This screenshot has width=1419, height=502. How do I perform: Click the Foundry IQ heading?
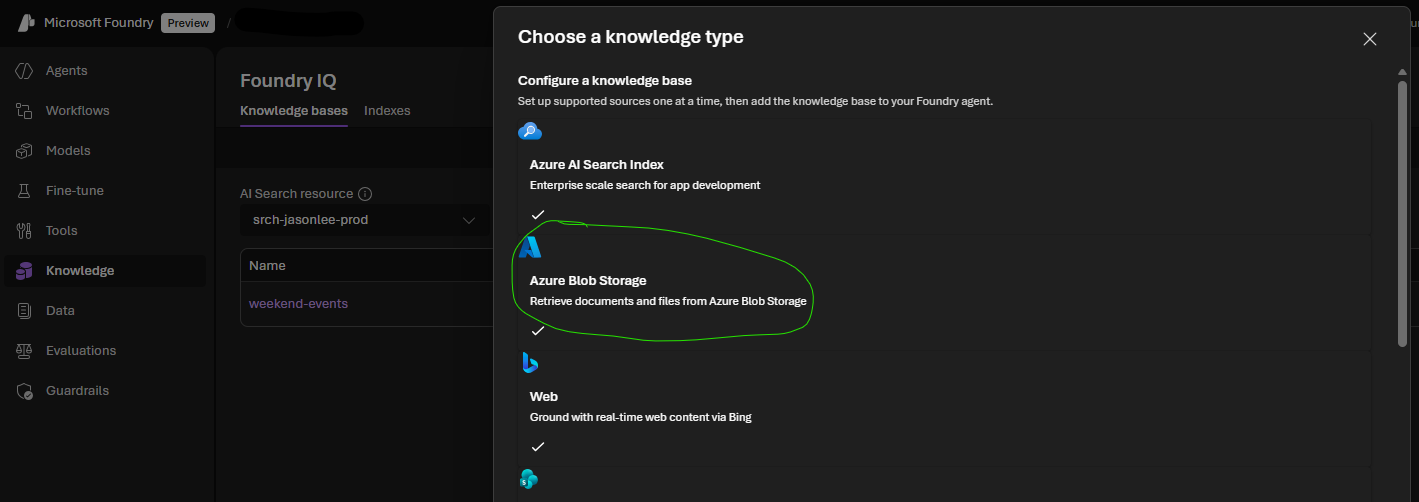[x=288, y=81]
